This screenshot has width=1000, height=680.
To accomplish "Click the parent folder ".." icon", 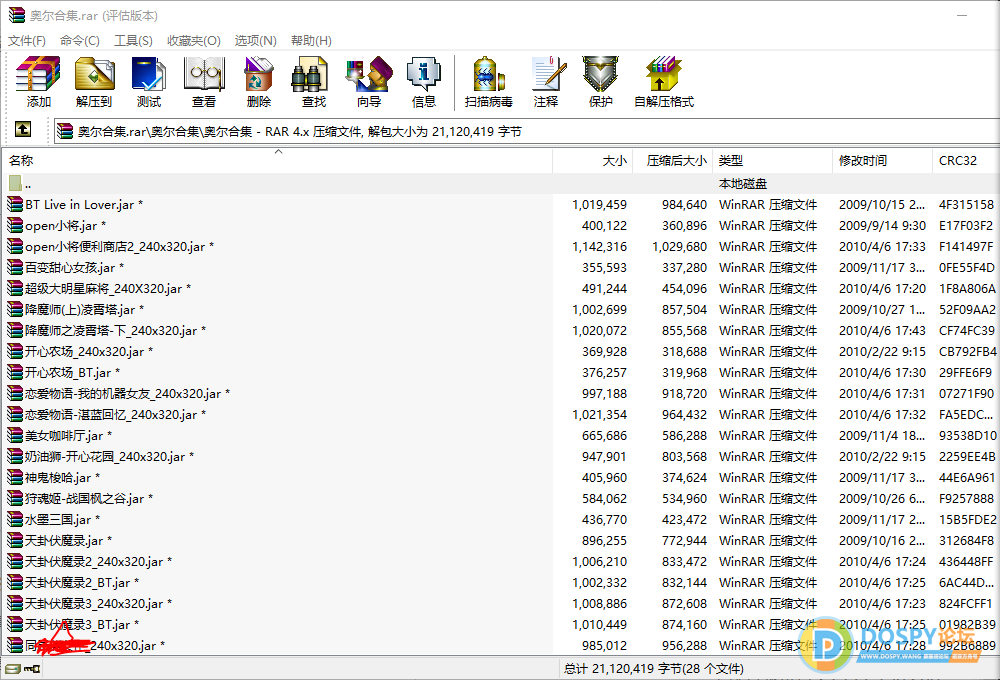I will (15, 184).
